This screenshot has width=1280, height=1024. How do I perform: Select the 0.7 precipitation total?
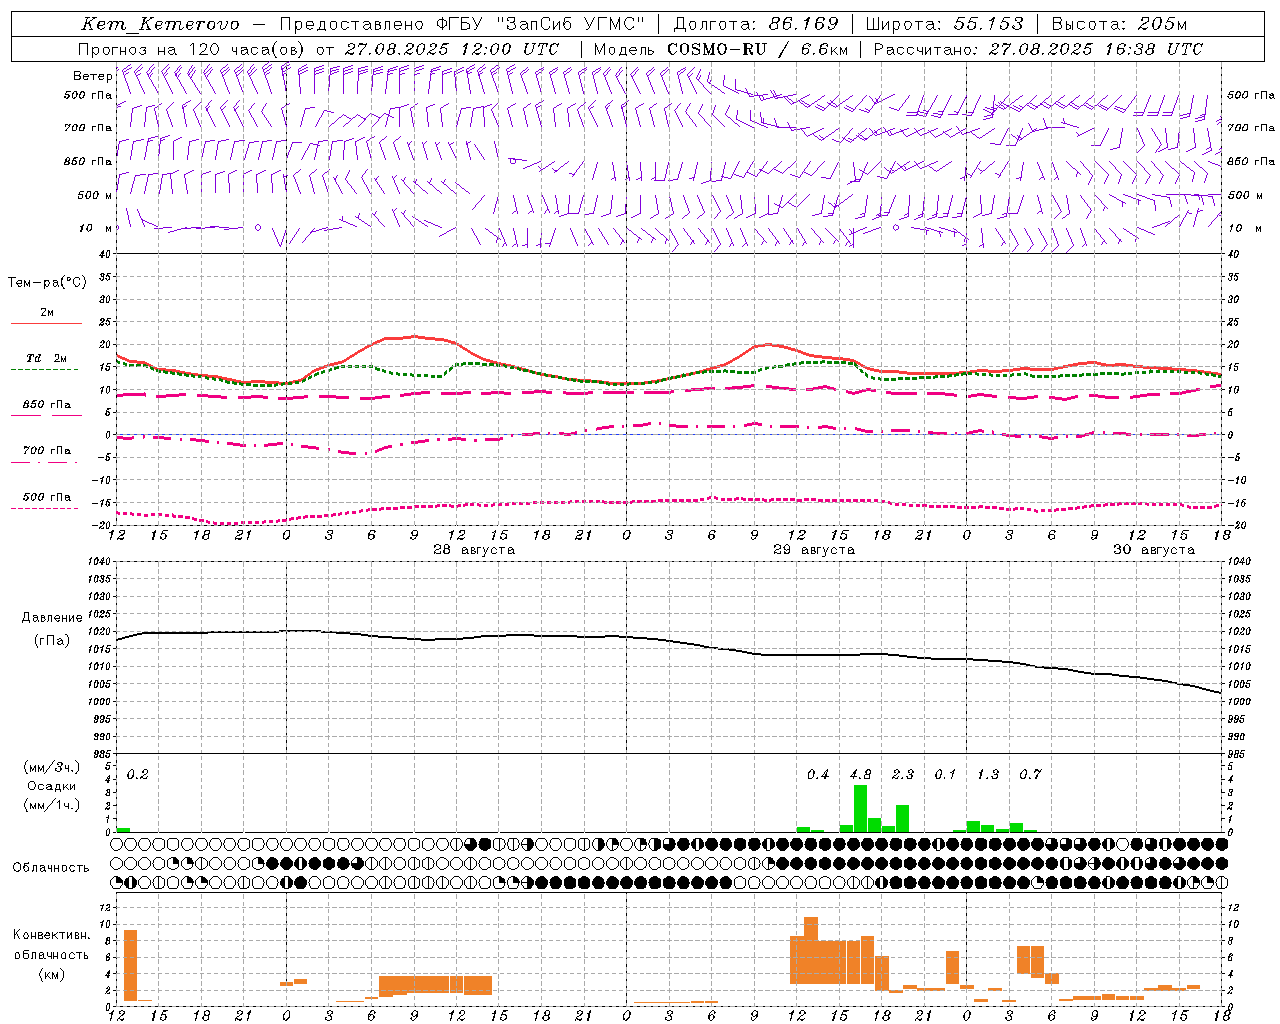pos(1030,775)
